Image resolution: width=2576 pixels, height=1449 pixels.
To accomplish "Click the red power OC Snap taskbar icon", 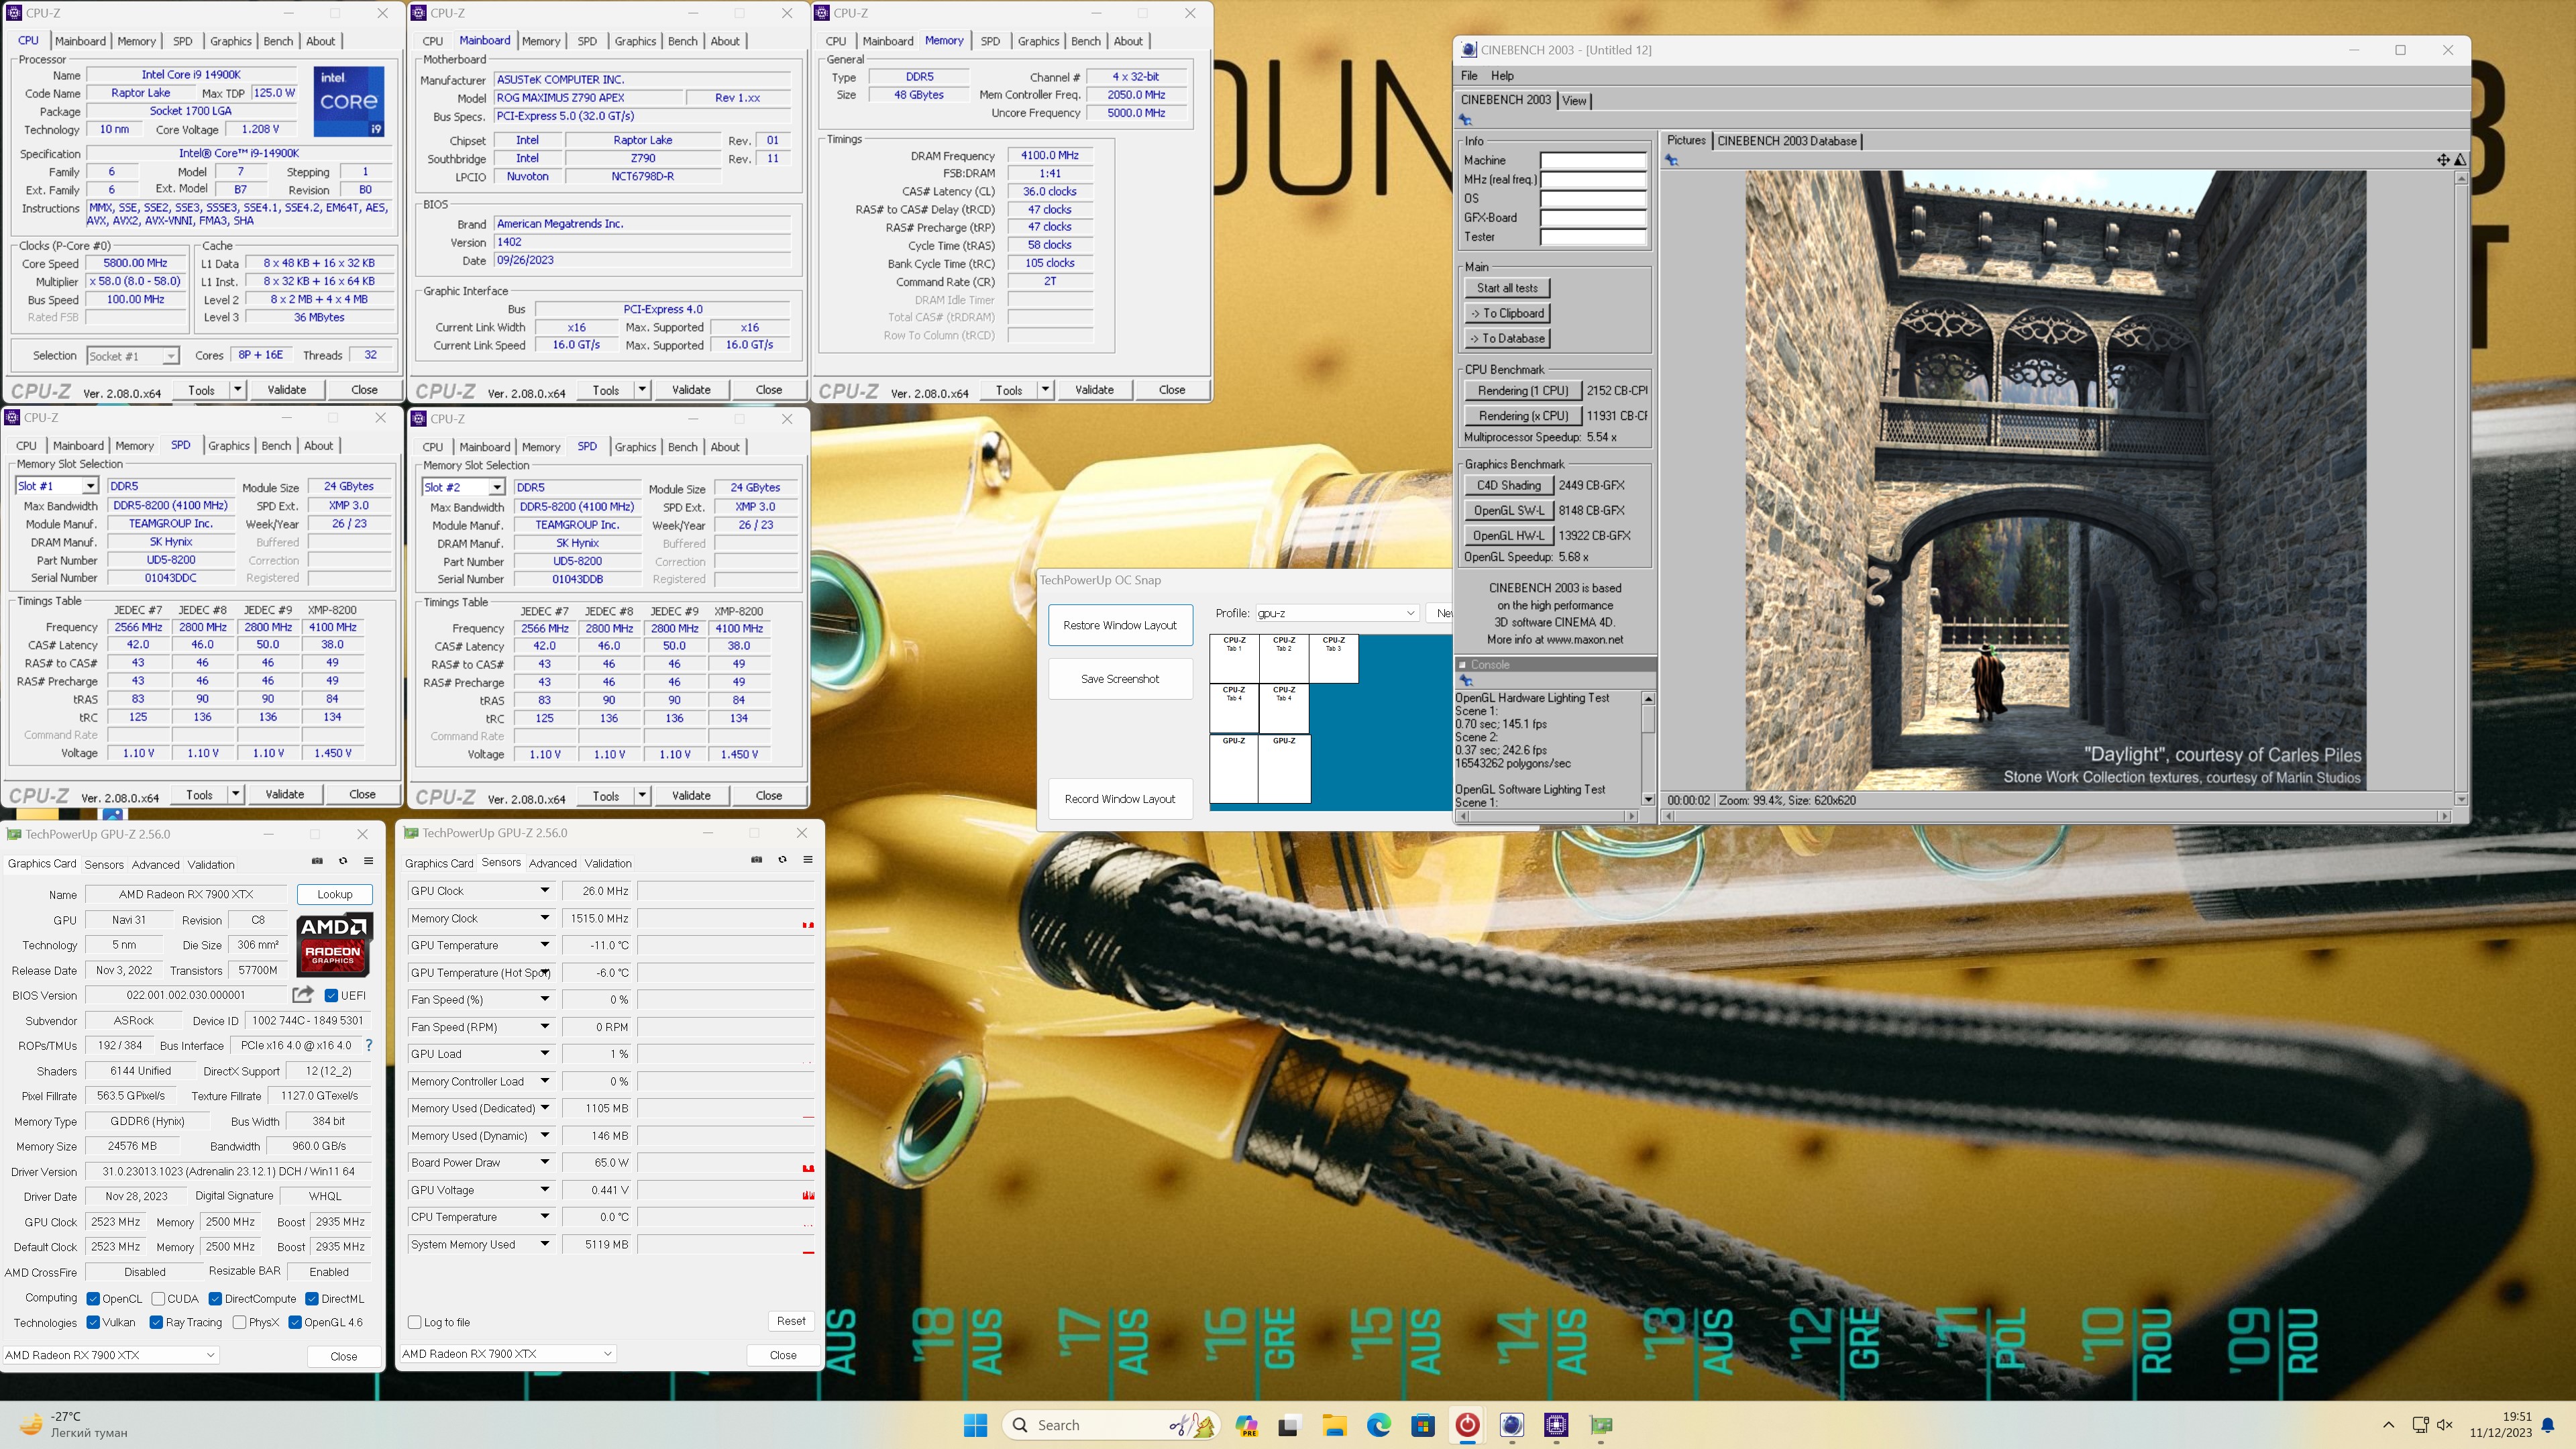I will pyautogui.click(x=1467, y=1425).
